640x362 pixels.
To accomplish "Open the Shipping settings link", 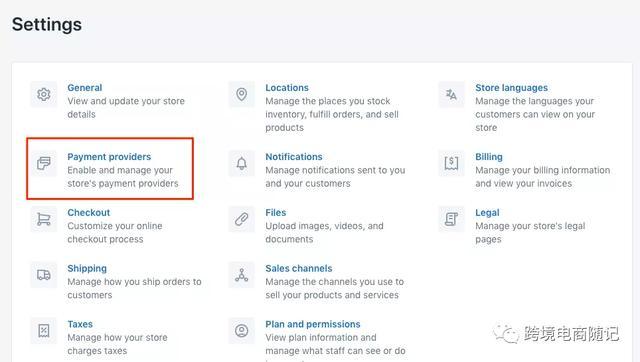I will pyautogui.click(x=87, y=269).
